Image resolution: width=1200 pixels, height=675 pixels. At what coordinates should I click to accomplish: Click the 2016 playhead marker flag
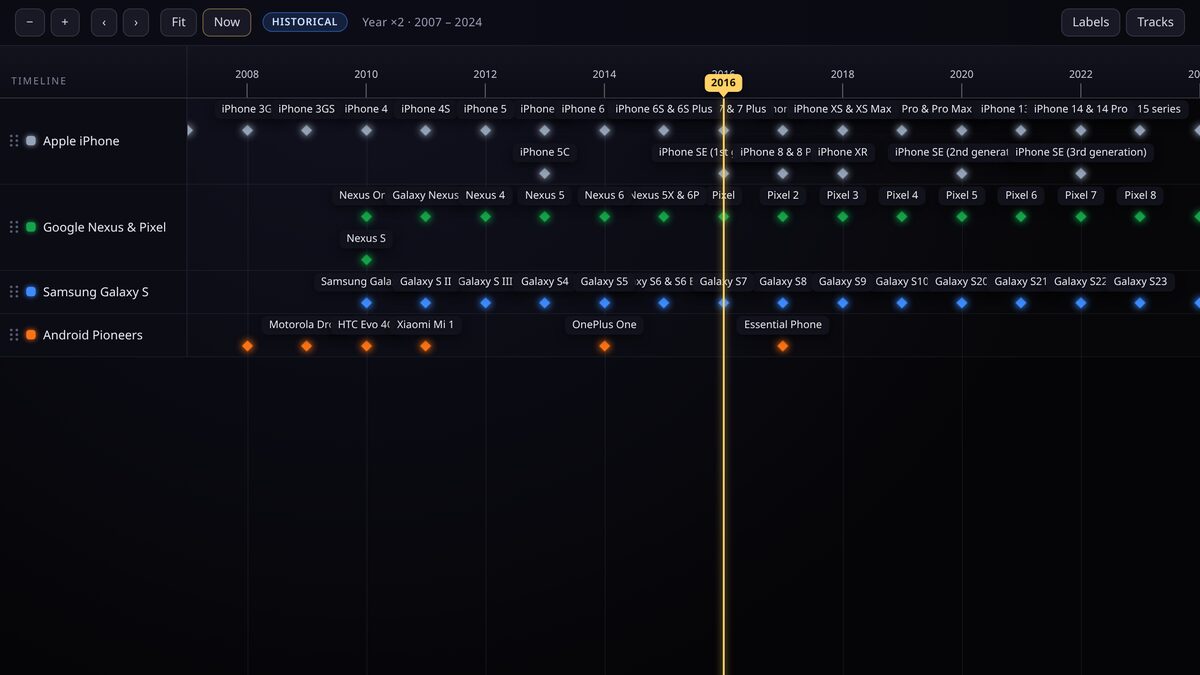point(723,83)
